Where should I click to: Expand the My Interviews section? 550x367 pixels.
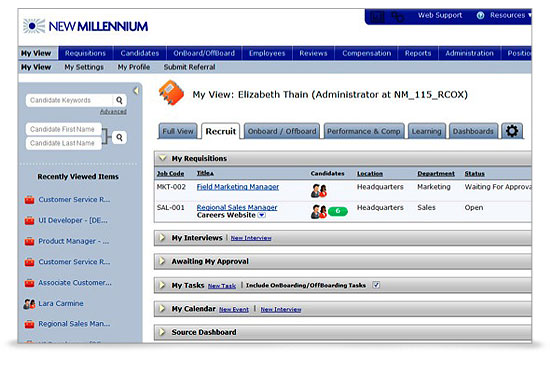click(162, 238)
